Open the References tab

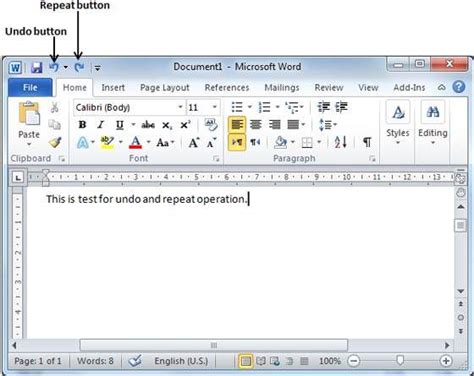(227, 87)
